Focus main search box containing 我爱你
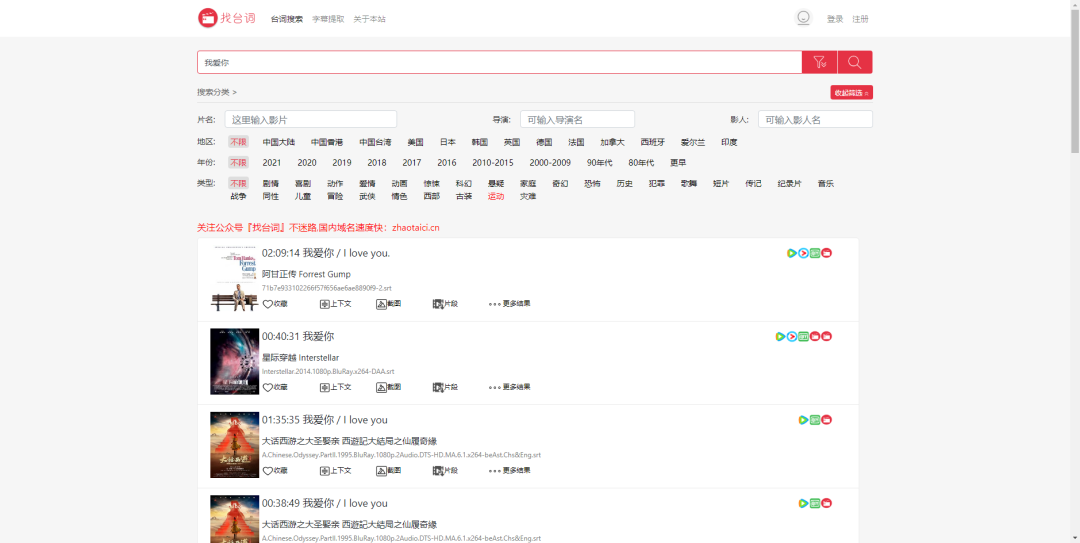The image size is (1080, 543). [499, 62]
